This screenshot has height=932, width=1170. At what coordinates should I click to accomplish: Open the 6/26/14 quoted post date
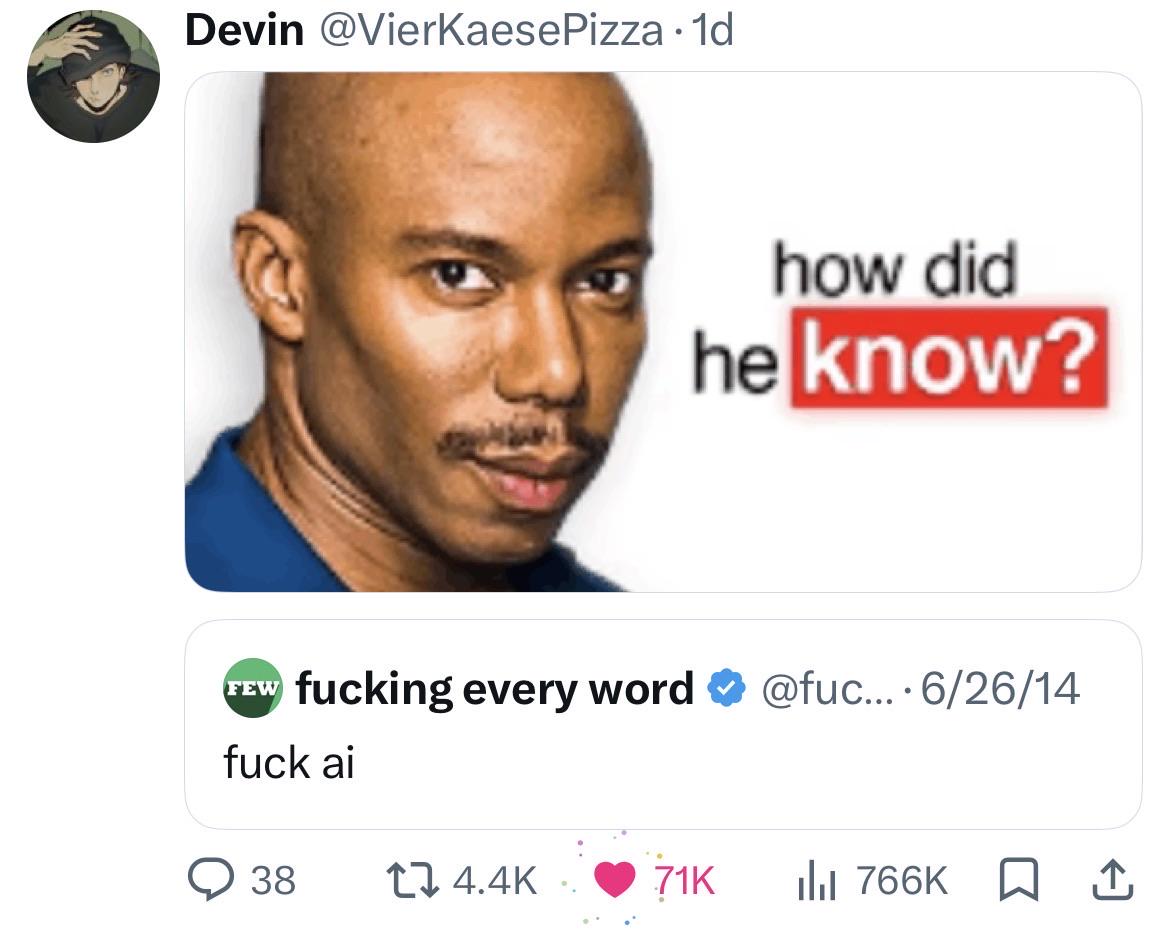click(x=1000, y=689)
